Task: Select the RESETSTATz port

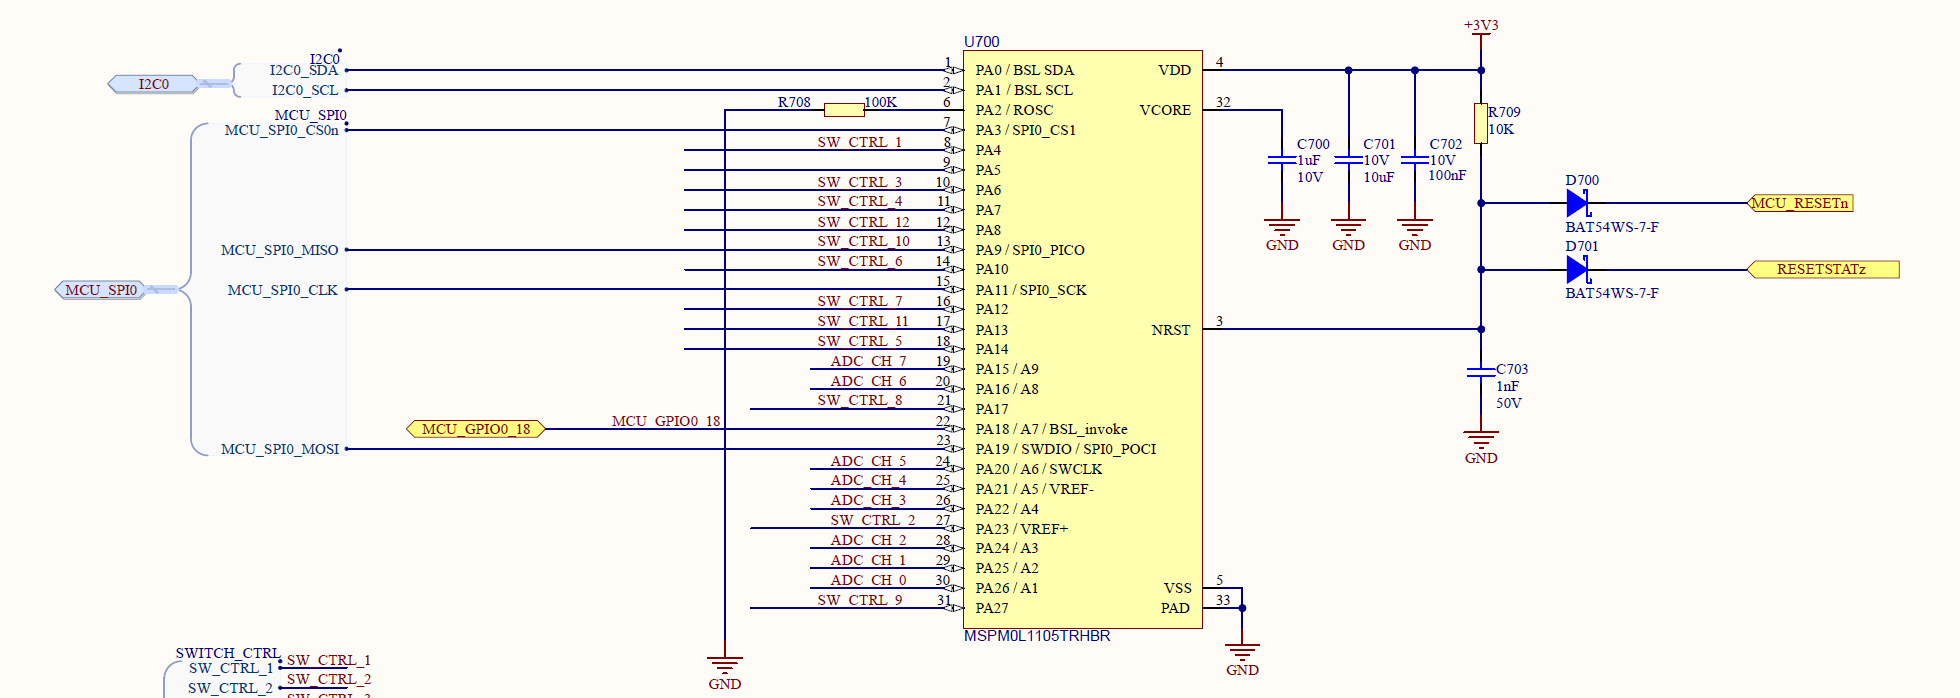Action: 1822,269
